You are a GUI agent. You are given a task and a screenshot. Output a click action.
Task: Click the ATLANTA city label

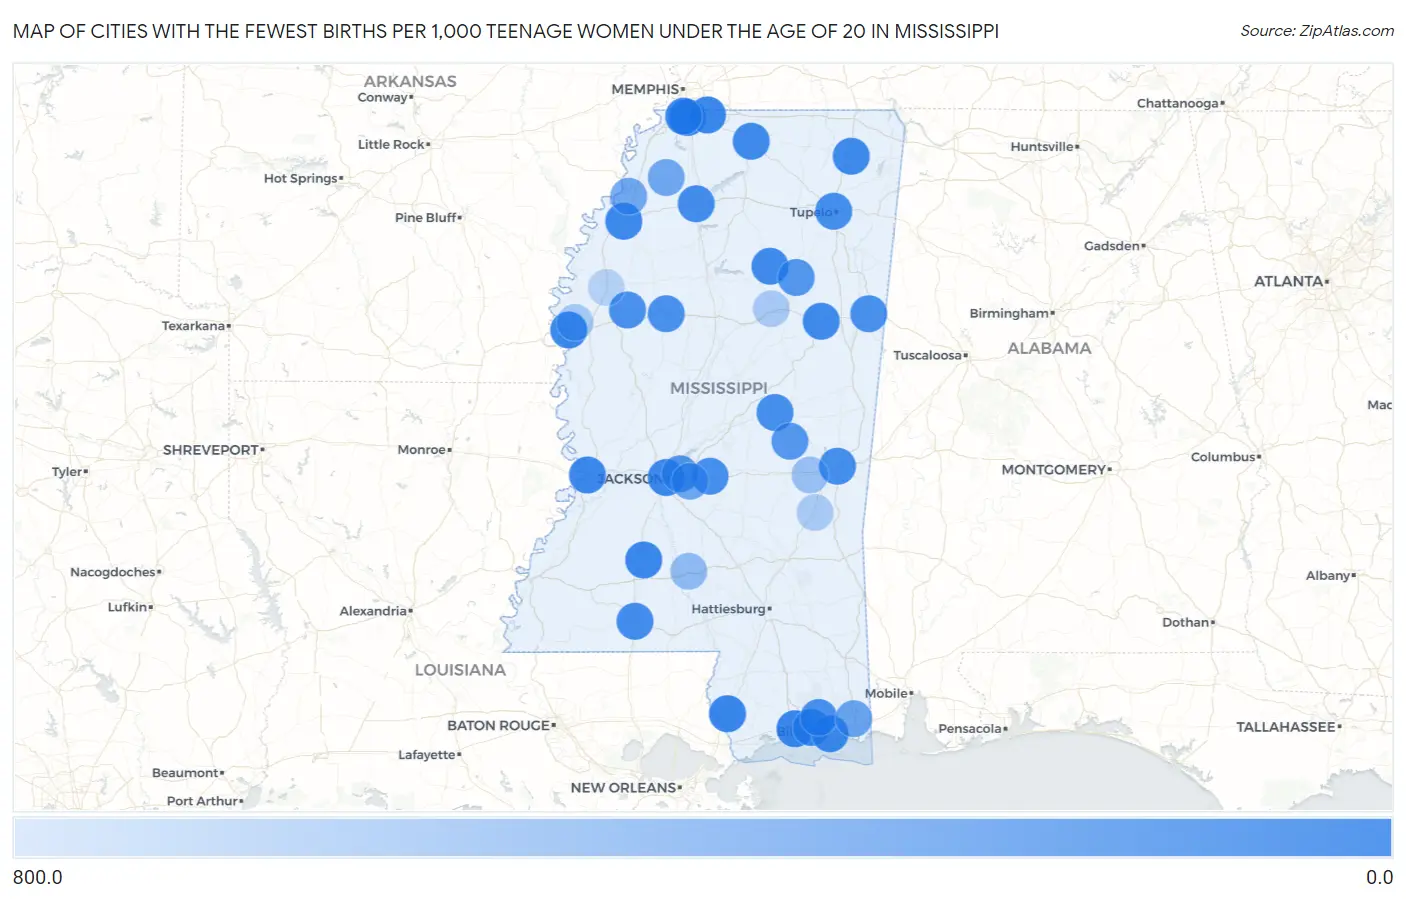(x=1288, y=281)
